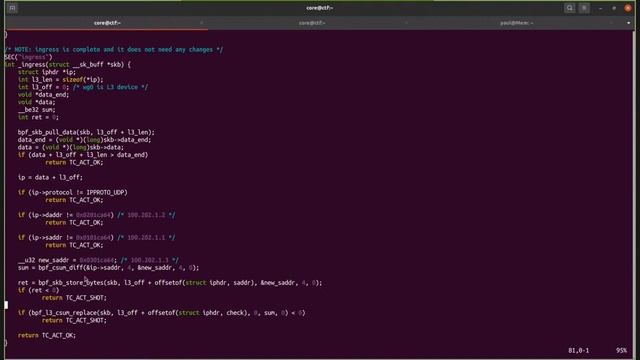Click the 'void *data;' declaration
Screen dimensions: 640x360
[36, 102]
